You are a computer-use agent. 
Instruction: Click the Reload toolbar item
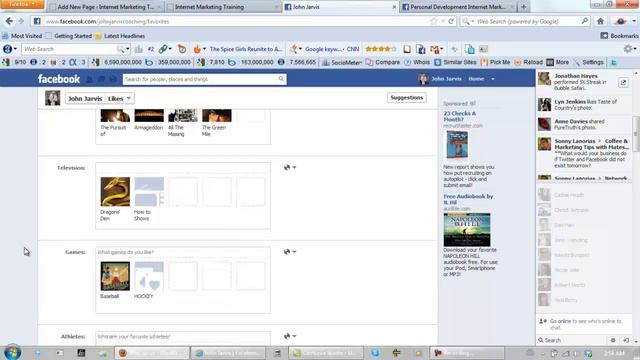(528, 62)
